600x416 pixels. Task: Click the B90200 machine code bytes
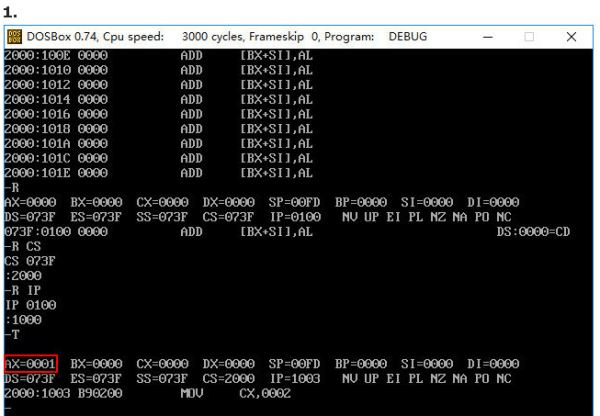pos(100,393)
